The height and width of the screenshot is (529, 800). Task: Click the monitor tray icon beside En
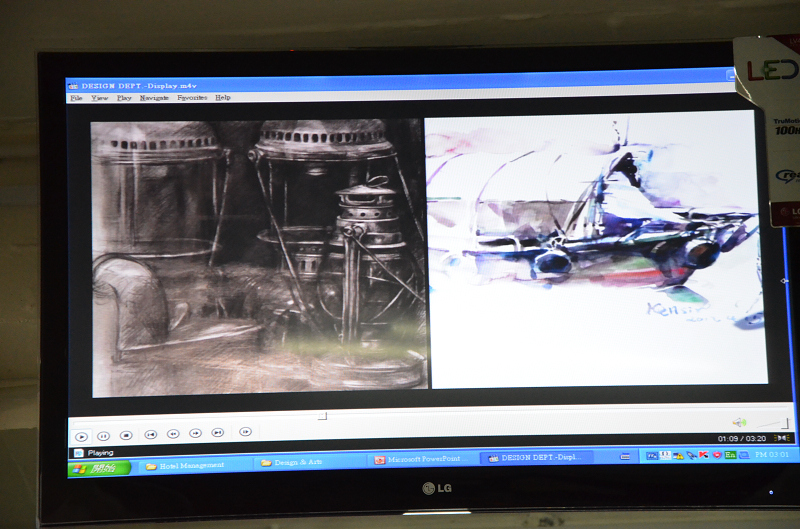coord(743,455)
